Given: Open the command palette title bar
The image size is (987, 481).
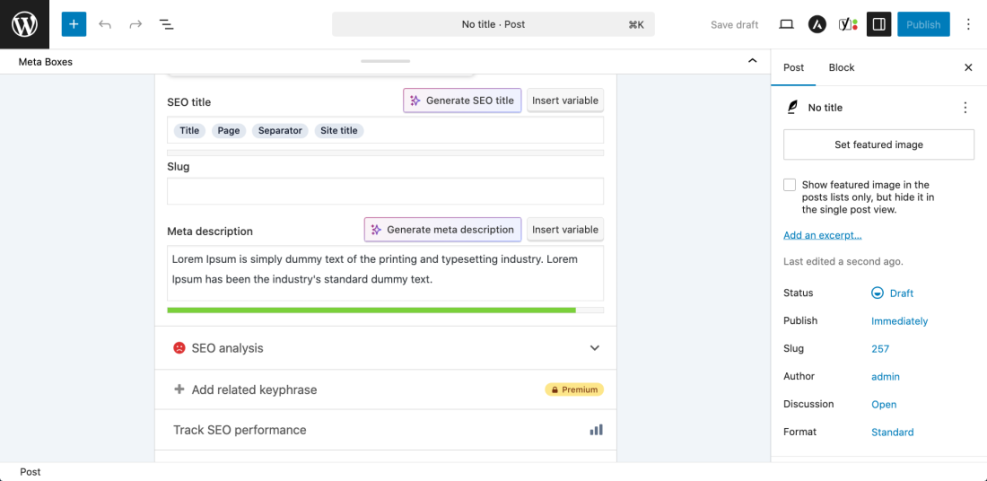Looking at the screenshot, I should click(494, 25).
